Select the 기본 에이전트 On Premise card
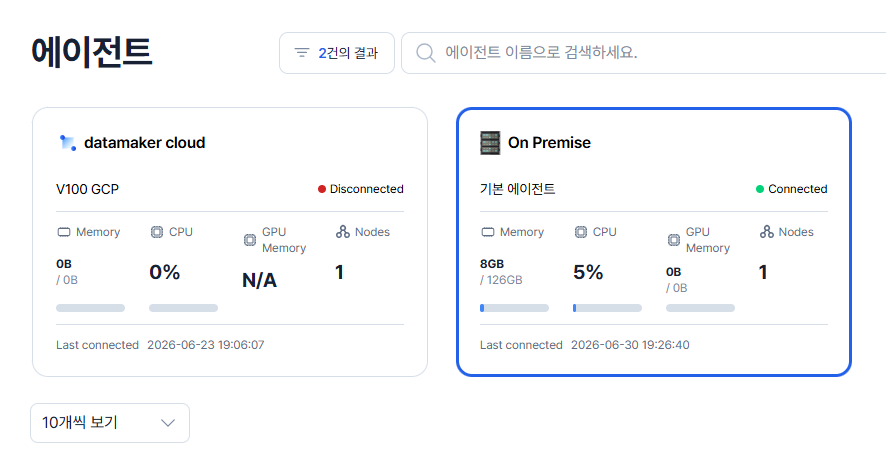 click(654, 242)
